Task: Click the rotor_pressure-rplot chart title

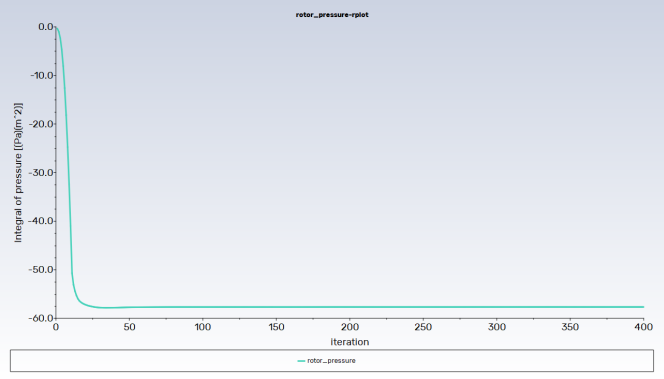Action: tap(332, 15)
